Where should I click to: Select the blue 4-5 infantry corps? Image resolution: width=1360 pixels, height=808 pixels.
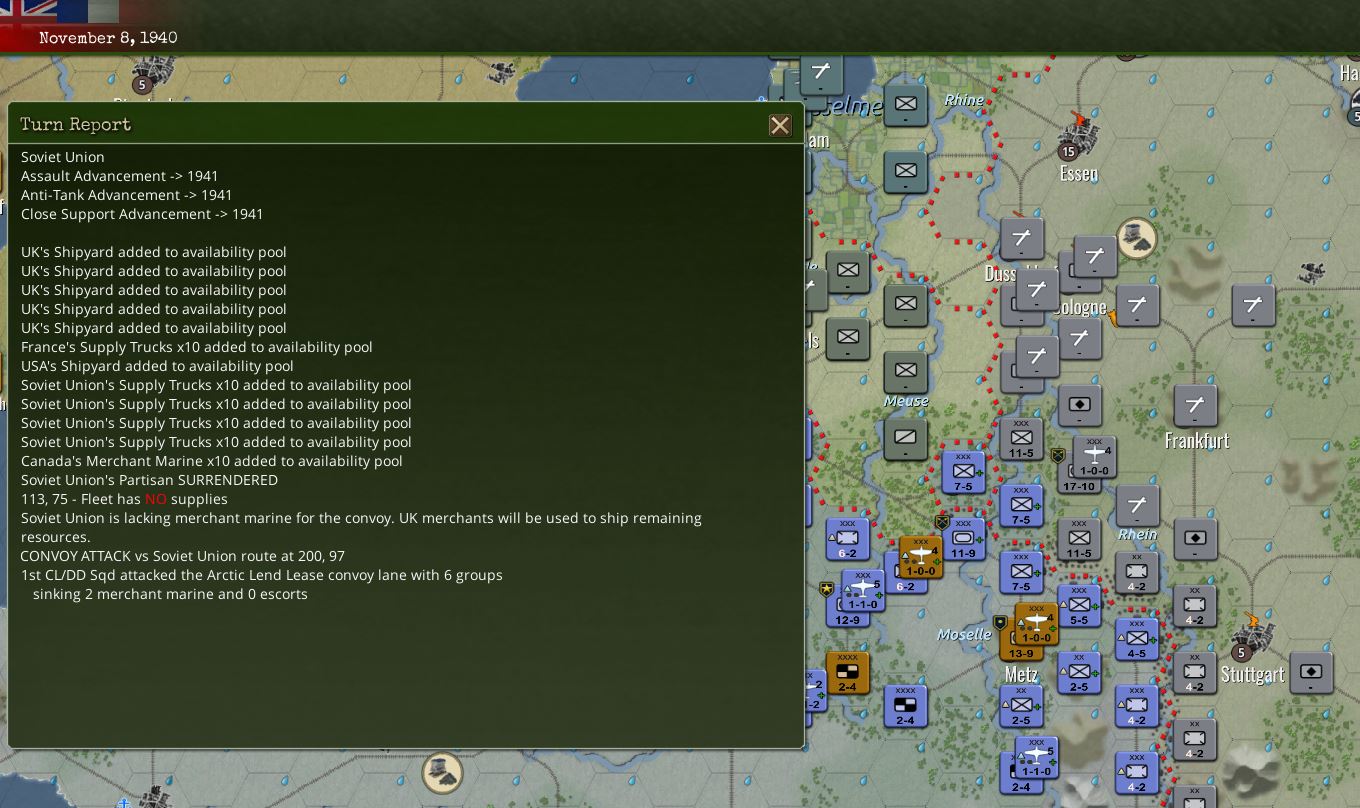point(1137,640)
